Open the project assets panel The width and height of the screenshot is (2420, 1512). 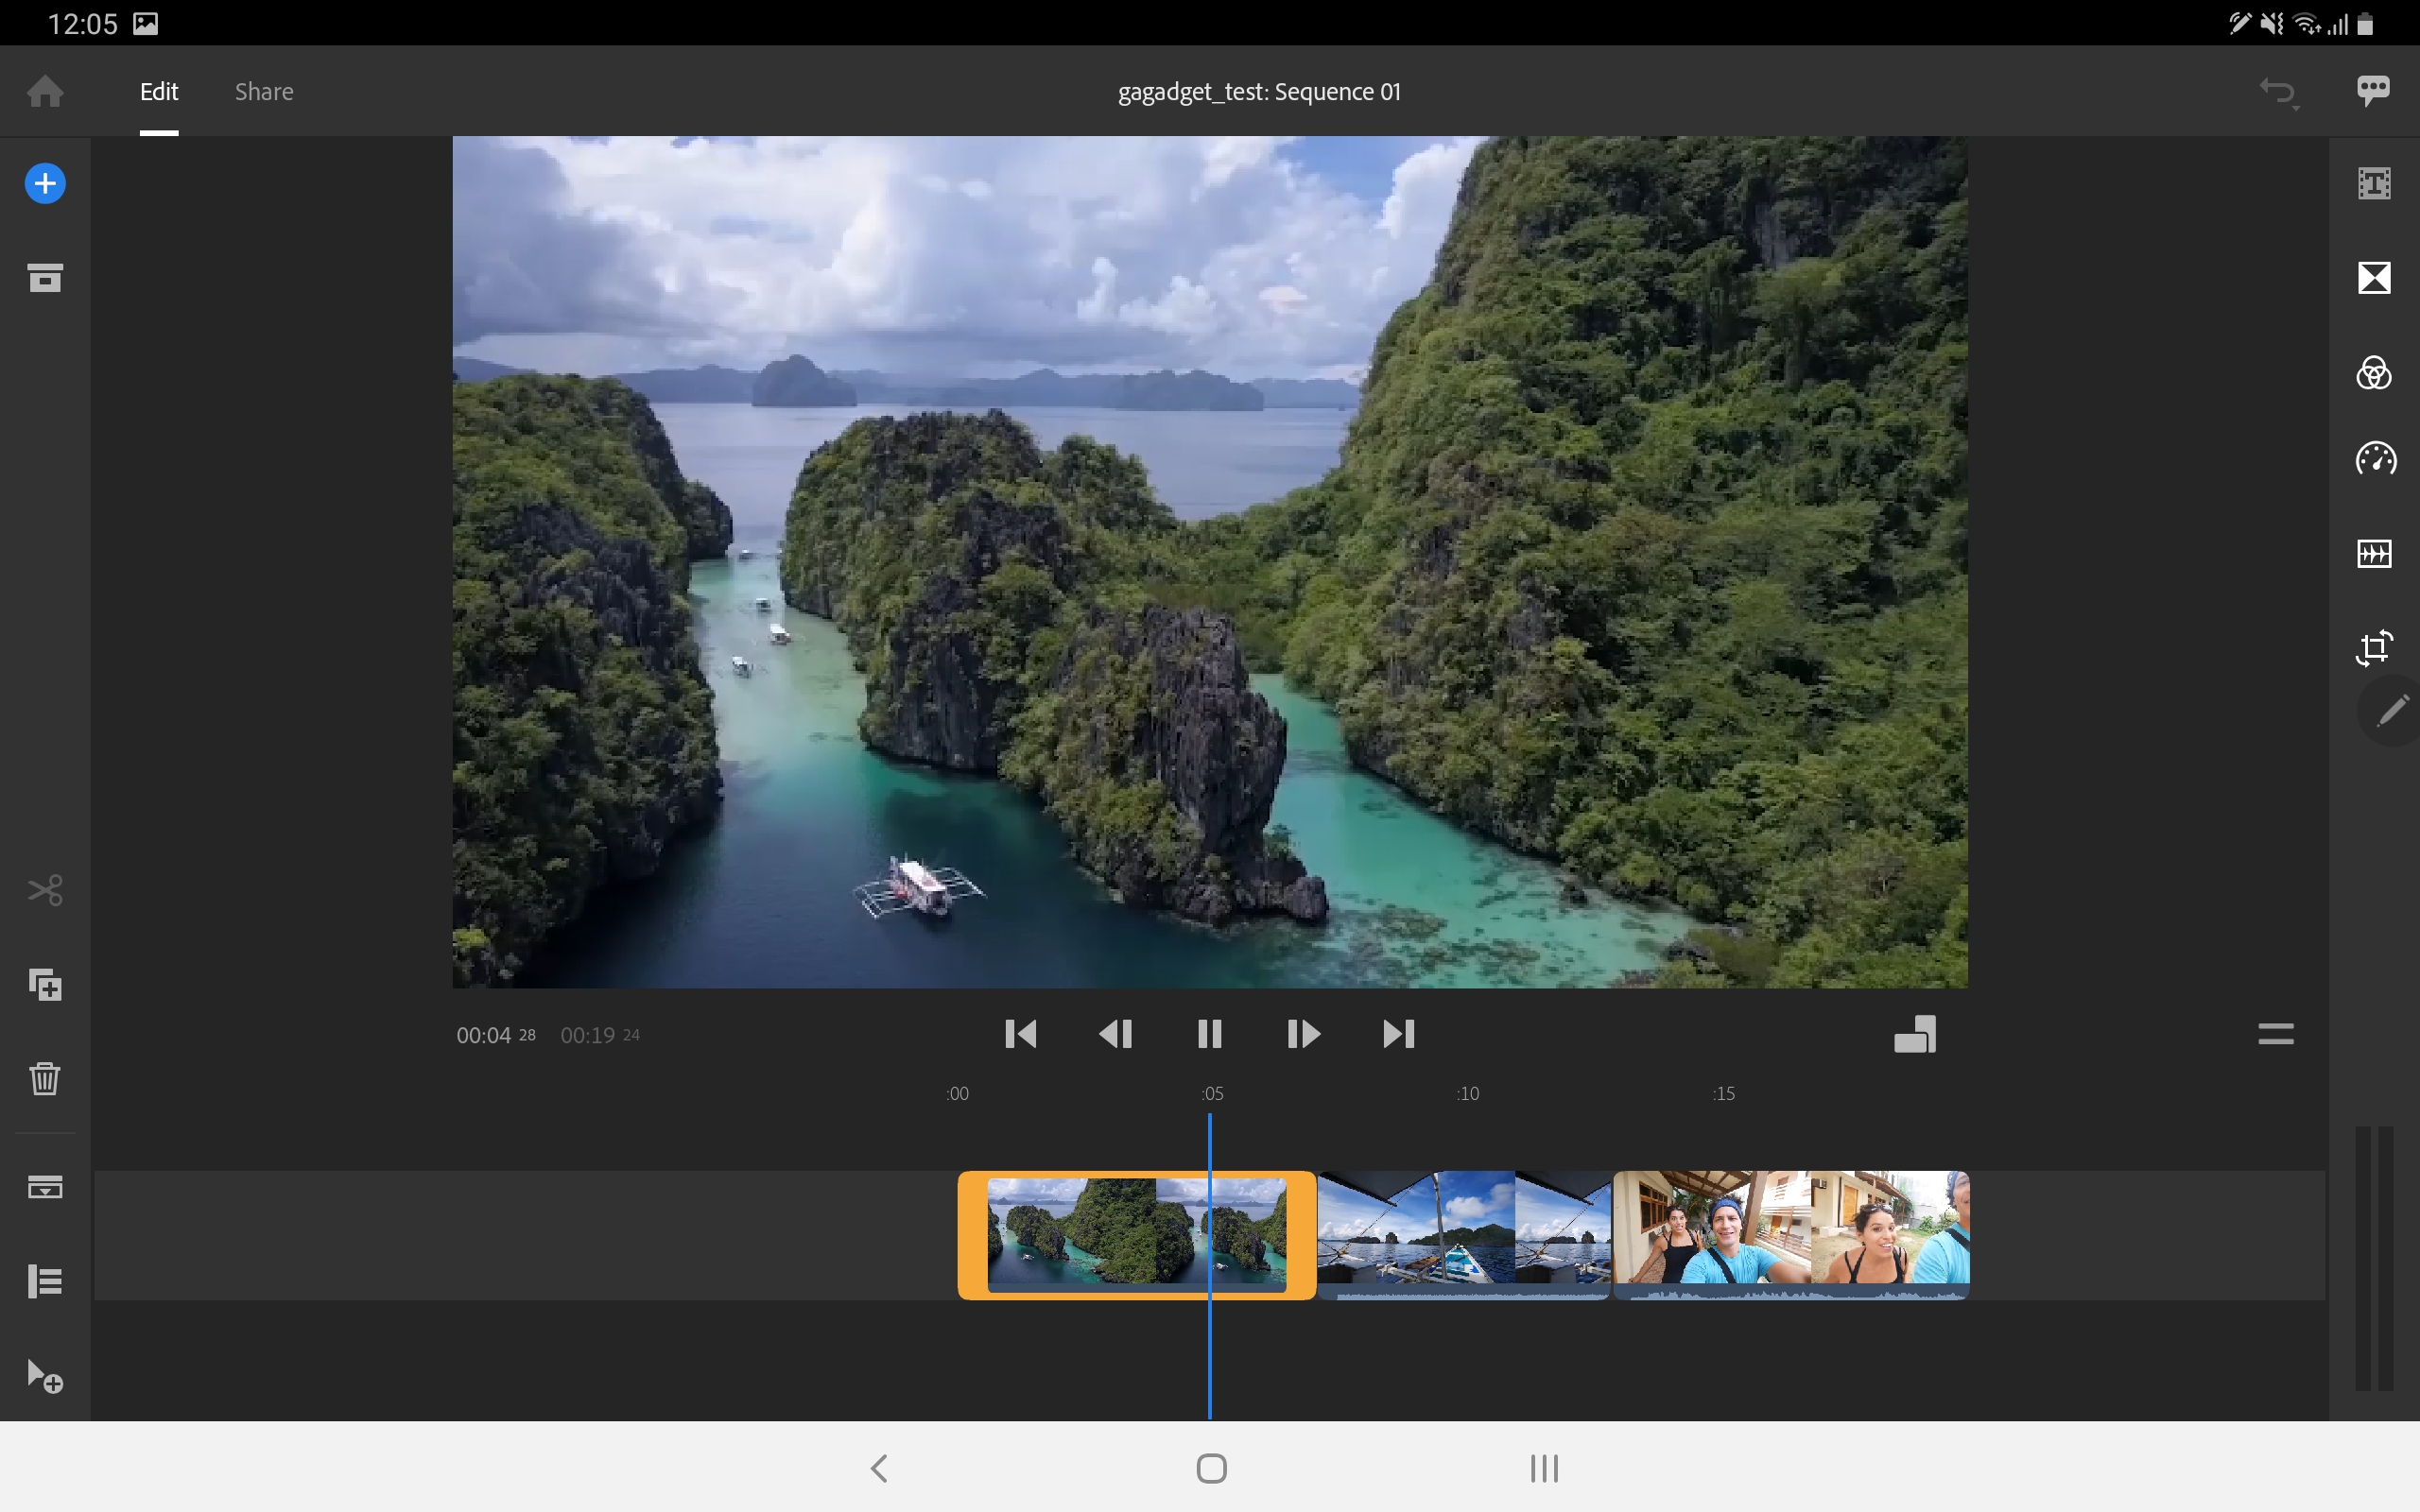[45, 278]
